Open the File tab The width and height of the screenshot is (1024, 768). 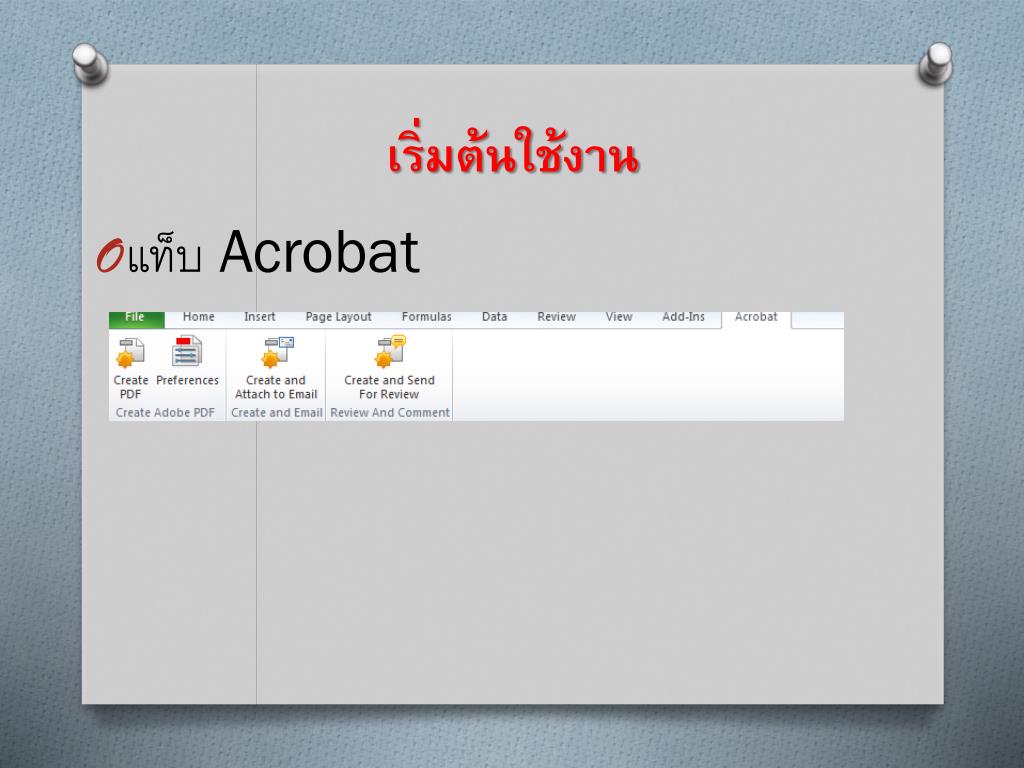point(136,318)
